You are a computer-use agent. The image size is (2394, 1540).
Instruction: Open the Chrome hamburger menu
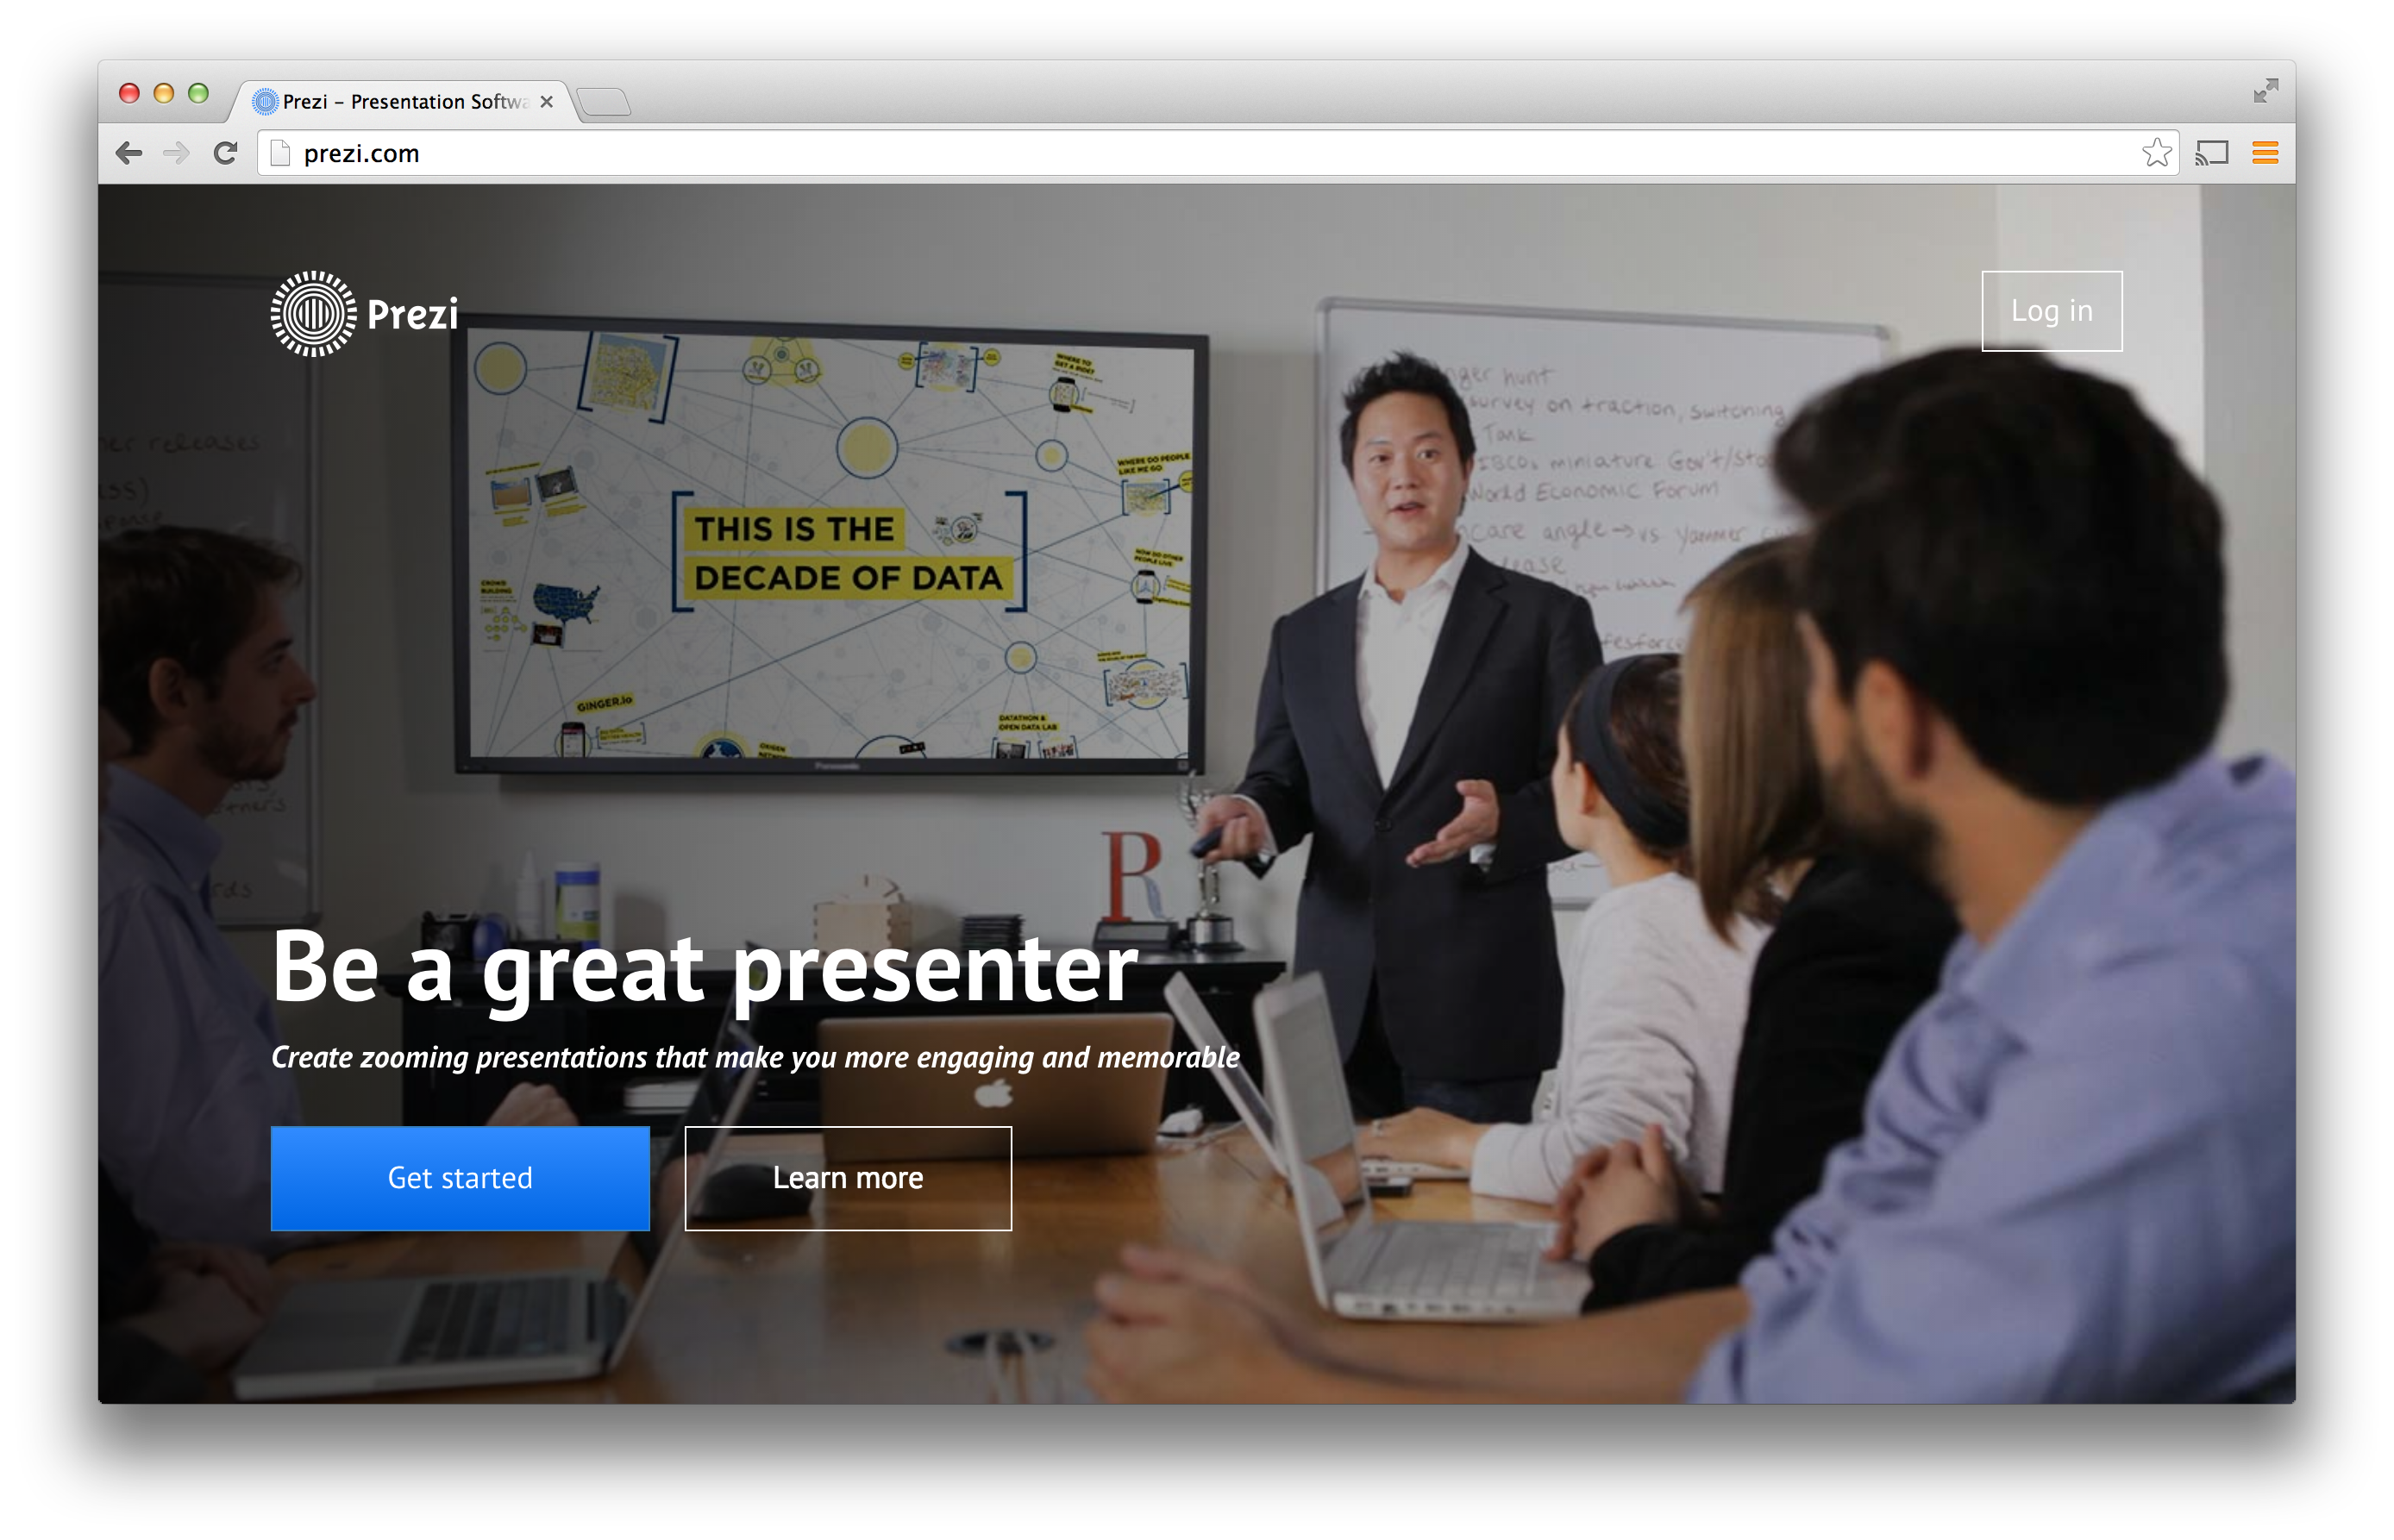coord(2265,153)
